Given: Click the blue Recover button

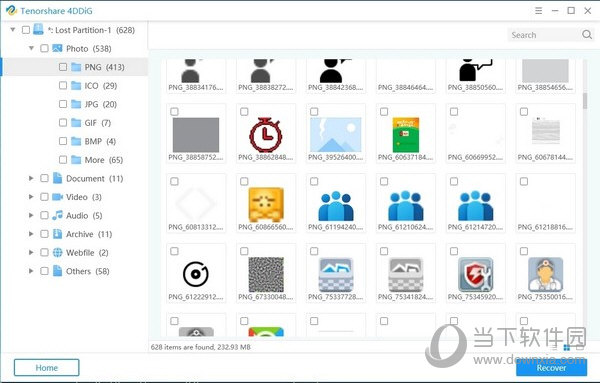Looking at the screenshot, I should click(x=551, y=368).
